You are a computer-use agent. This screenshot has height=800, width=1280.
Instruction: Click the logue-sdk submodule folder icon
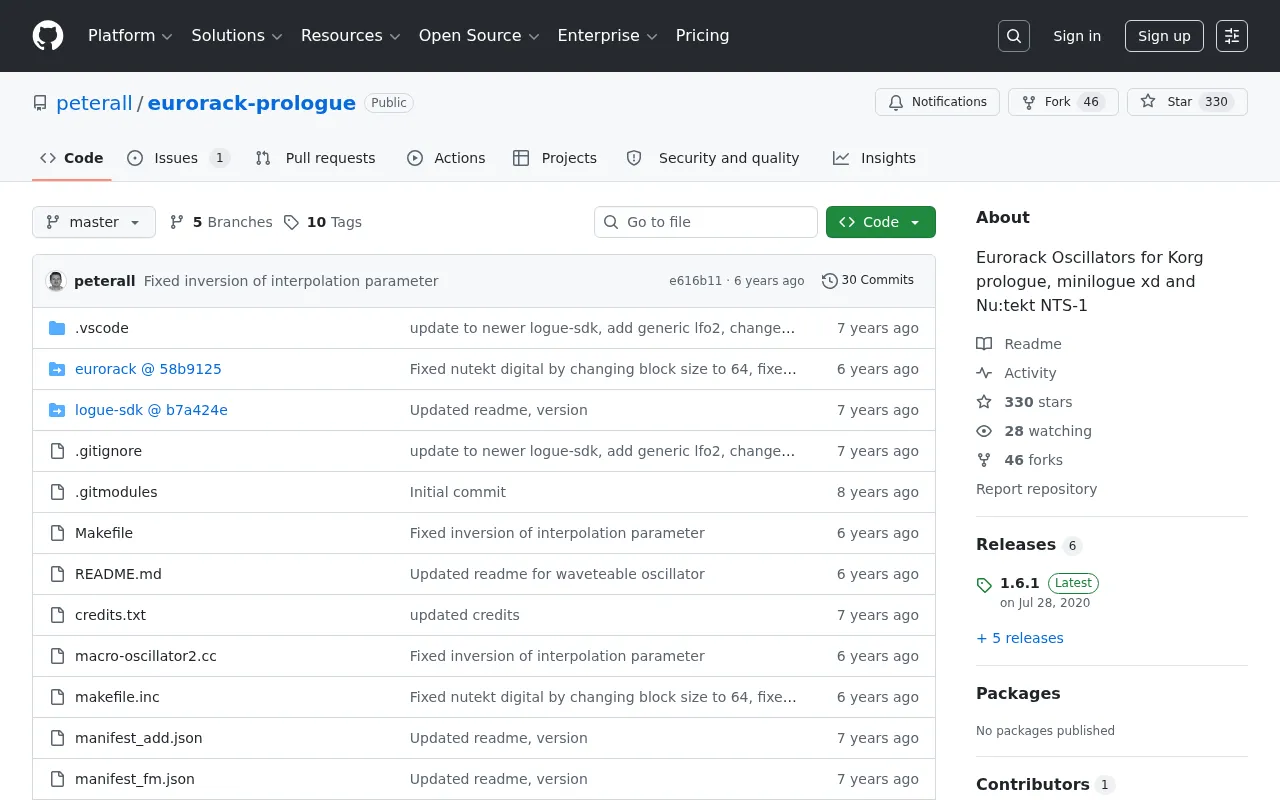coord(57,410)
